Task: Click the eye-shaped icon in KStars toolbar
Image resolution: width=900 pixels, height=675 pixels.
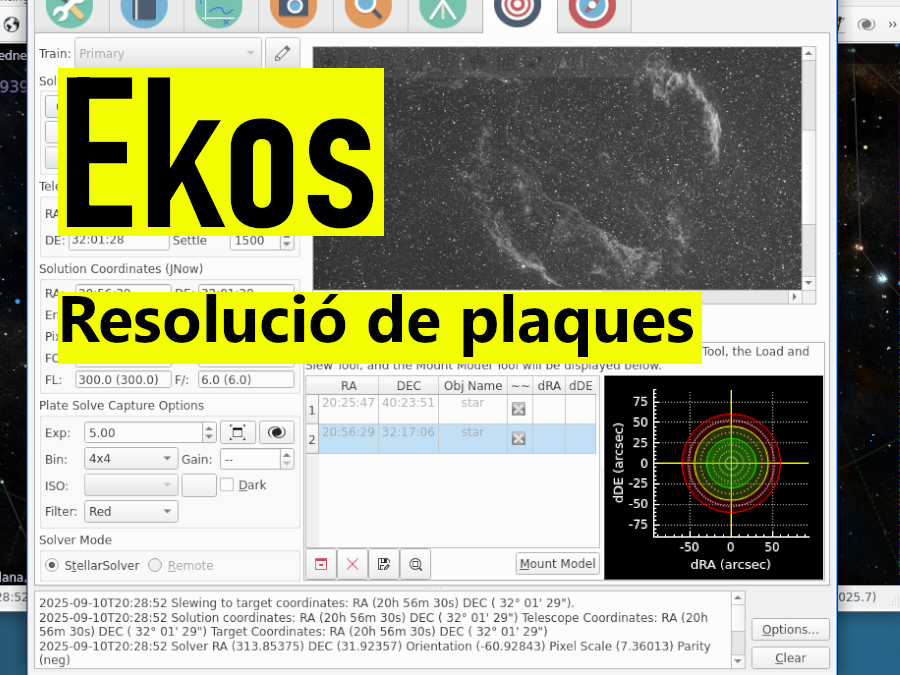Action: tap(866, 24)
